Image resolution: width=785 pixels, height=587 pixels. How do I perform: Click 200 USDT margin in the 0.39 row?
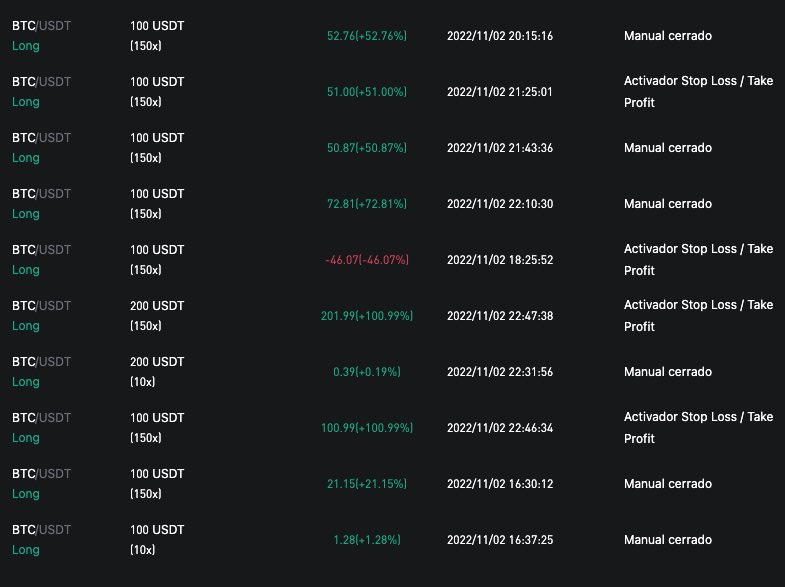[x=157, y=362]
